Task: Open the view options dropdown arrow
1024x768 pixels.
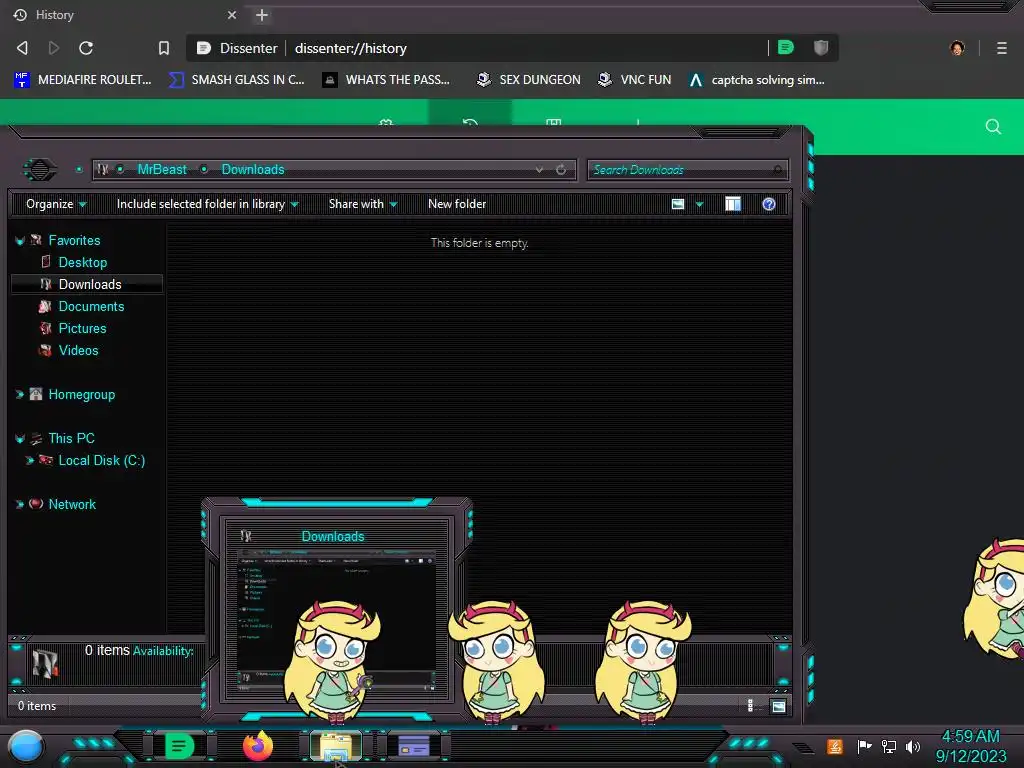Action: (699, 204)
